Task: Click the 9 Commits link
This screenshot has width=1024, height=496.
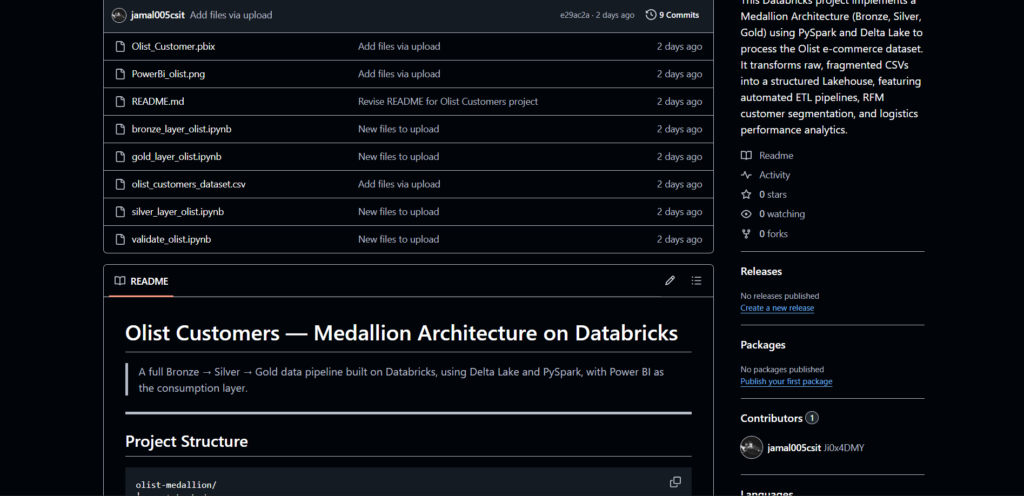Action: 672,15
